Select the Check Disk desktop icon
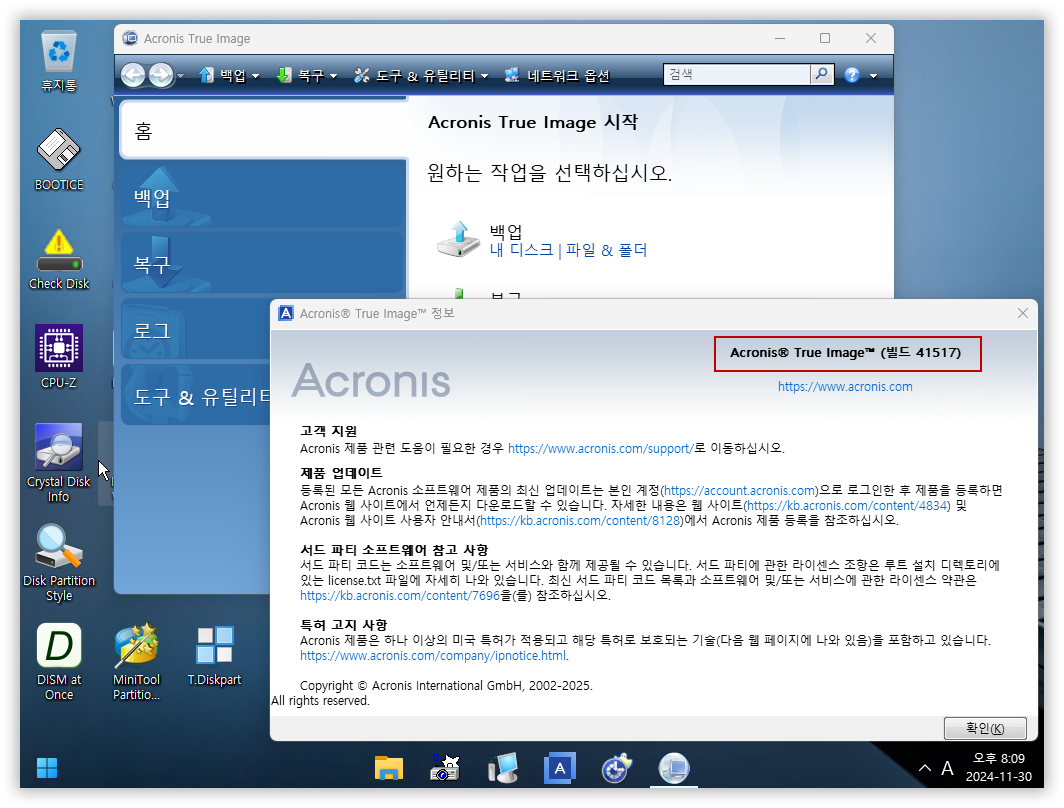The image size is (1064, 808). [59, 259]
